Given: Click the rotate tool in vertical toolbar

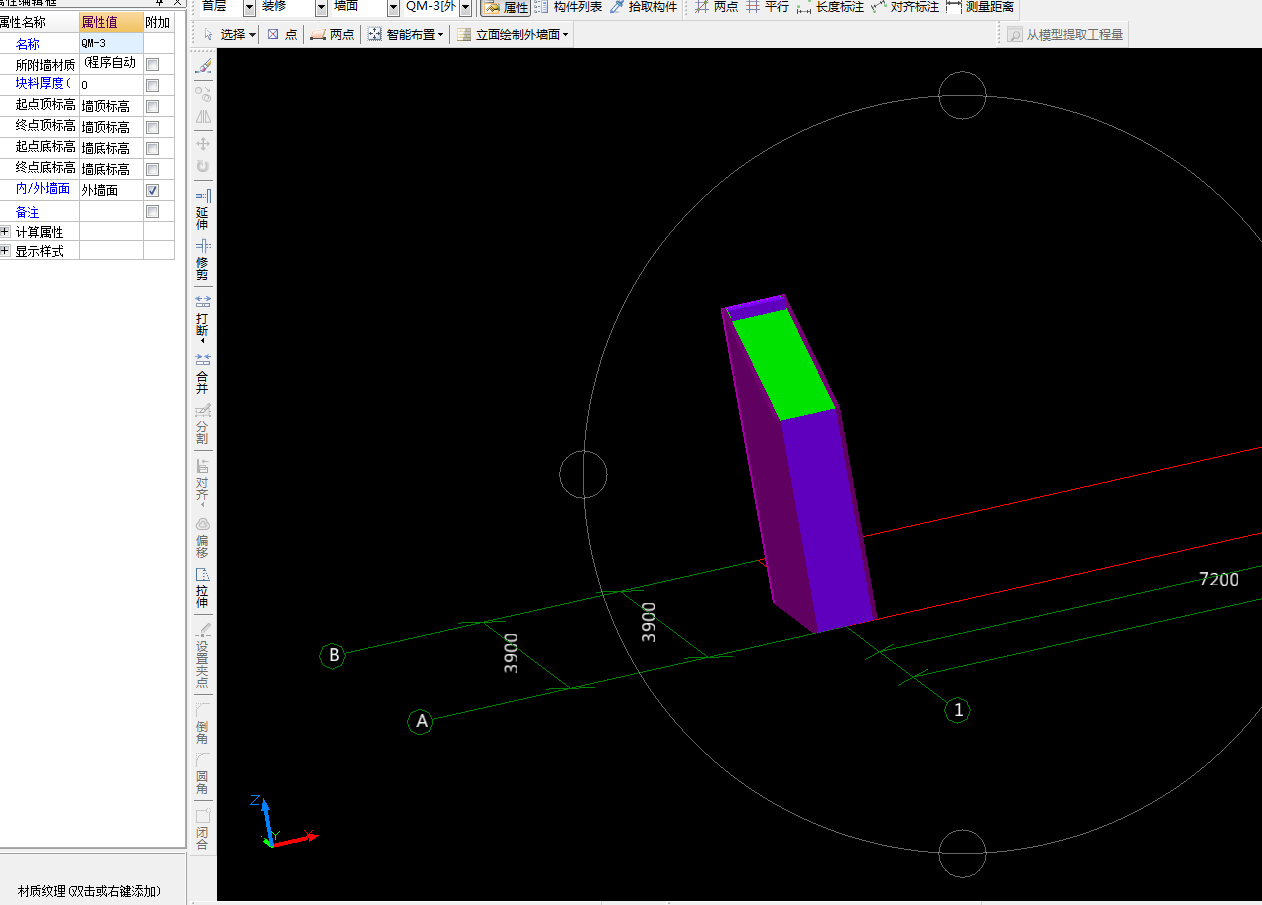Looking at the screenshot, I should pos(203,167).
